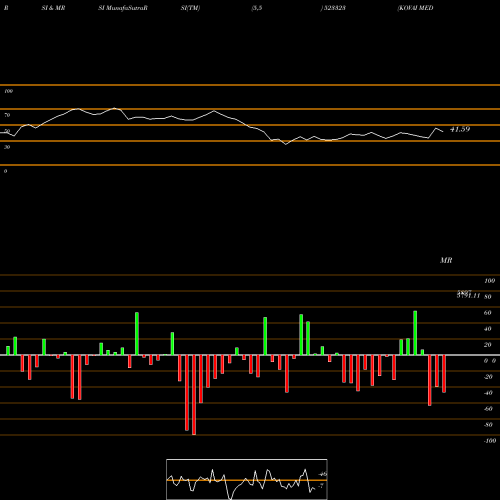
Task: Click the "-60" label on MR axis
Action: coord(488,409)
